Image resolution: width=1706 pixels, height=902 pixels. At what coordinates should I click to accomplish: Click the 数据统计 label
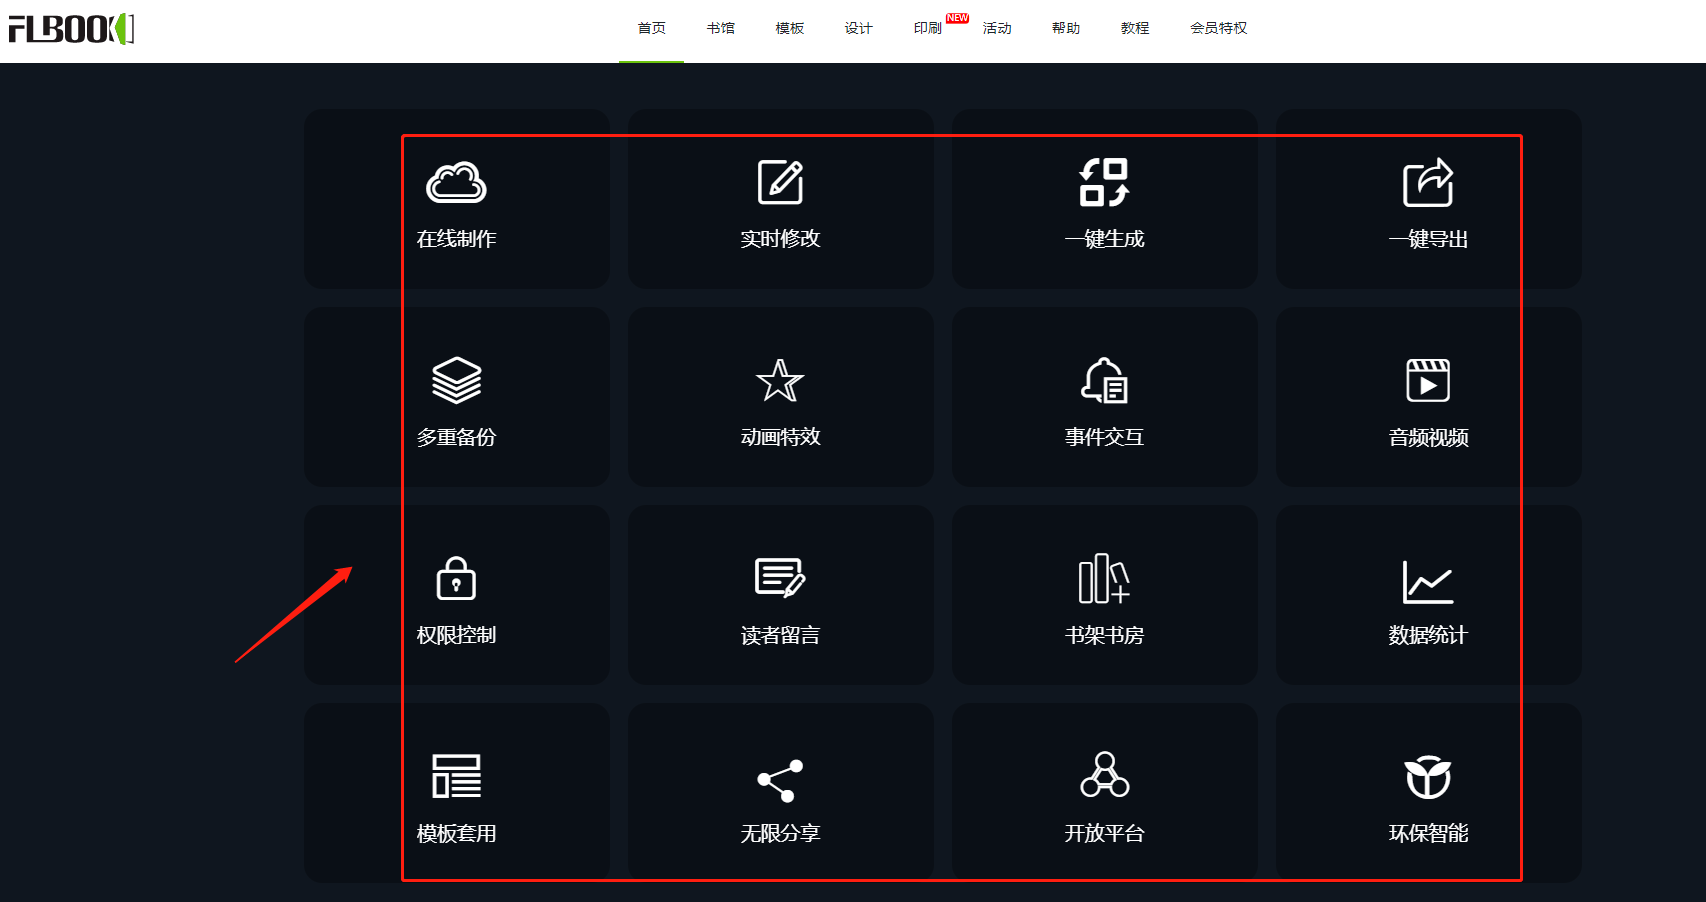click(1428, 635)
